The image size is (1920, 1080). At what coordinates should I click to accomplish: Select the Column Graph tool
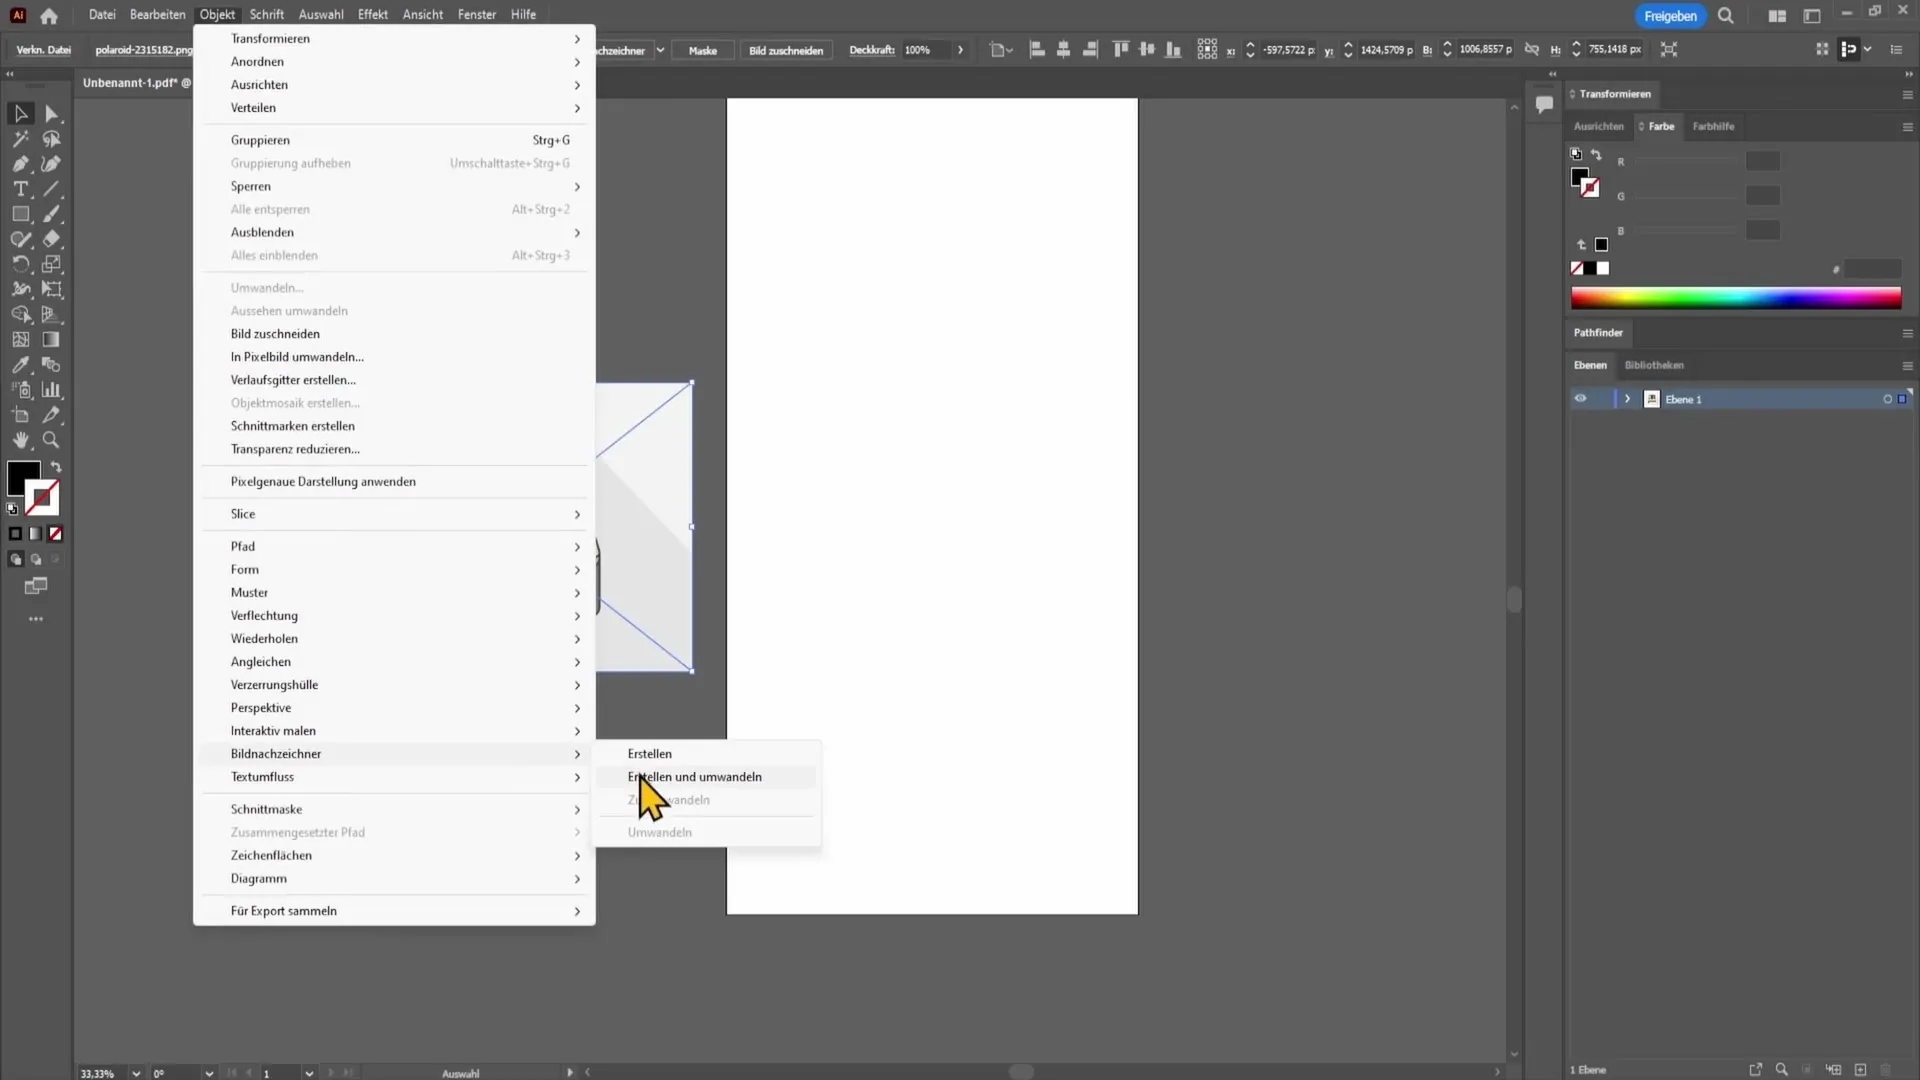[x=52, y=390]
